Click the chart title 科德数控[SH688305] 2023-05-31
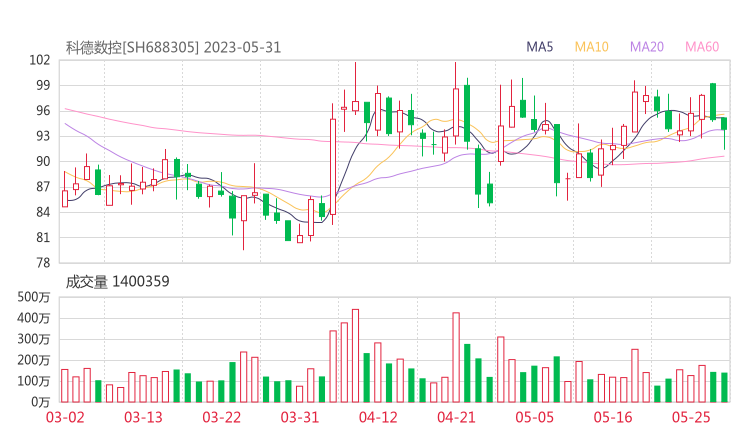This screenshot has height=440, width=740. tap(173, 48)
